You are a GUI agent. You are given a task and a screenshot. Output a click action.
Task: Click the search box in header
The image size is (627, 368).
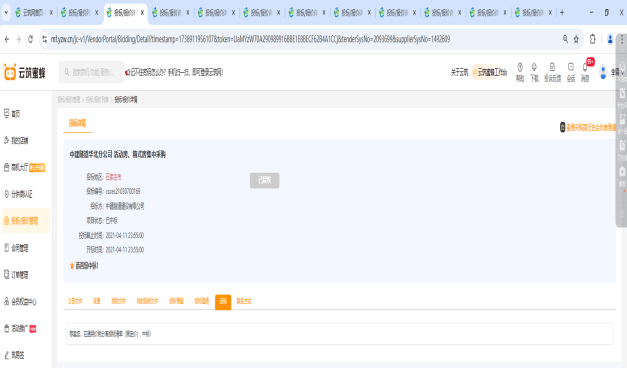[91, 72]
